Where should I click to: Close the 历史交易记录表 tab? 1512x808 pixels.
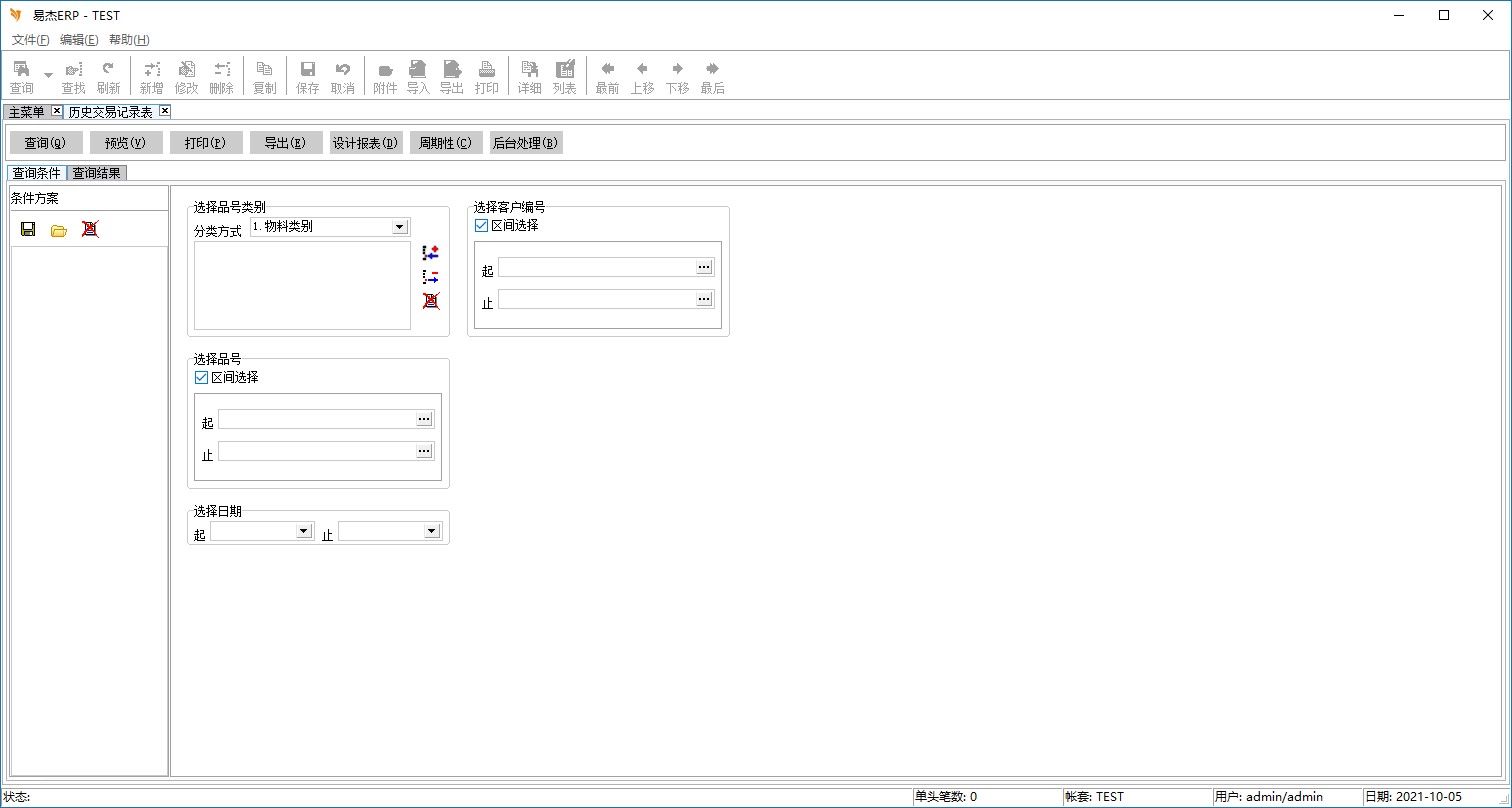[165, 111]
